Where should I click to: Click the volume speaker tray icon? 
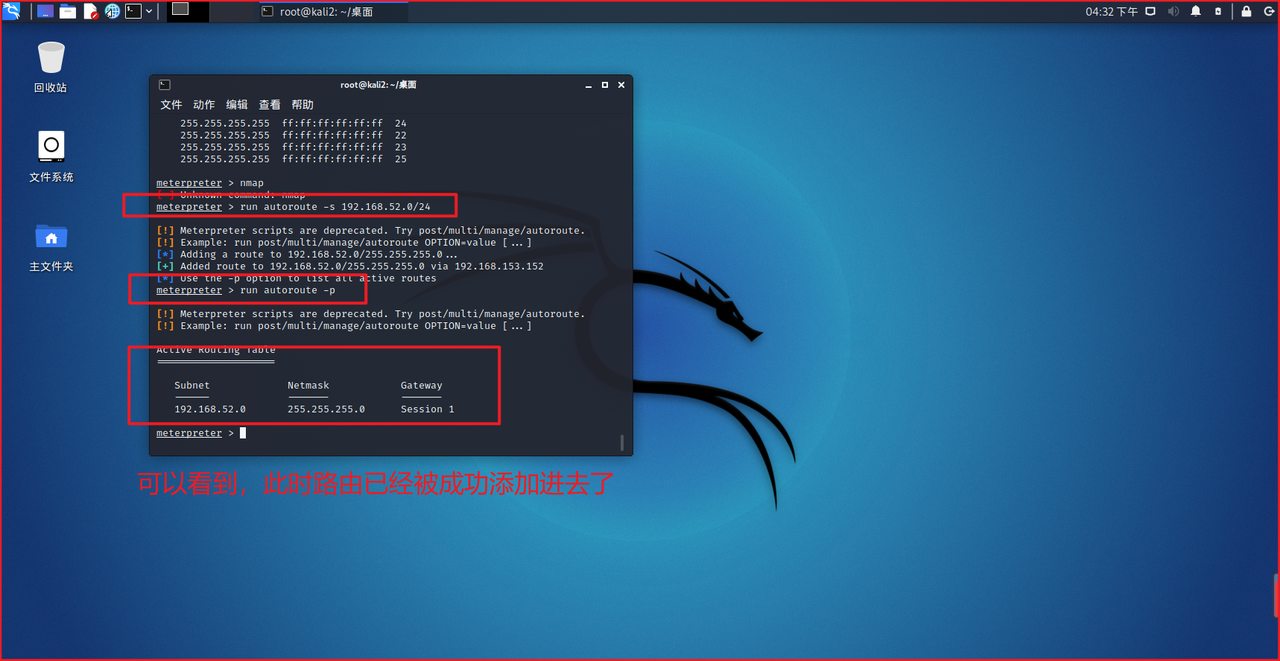(x=1173, y=11)
